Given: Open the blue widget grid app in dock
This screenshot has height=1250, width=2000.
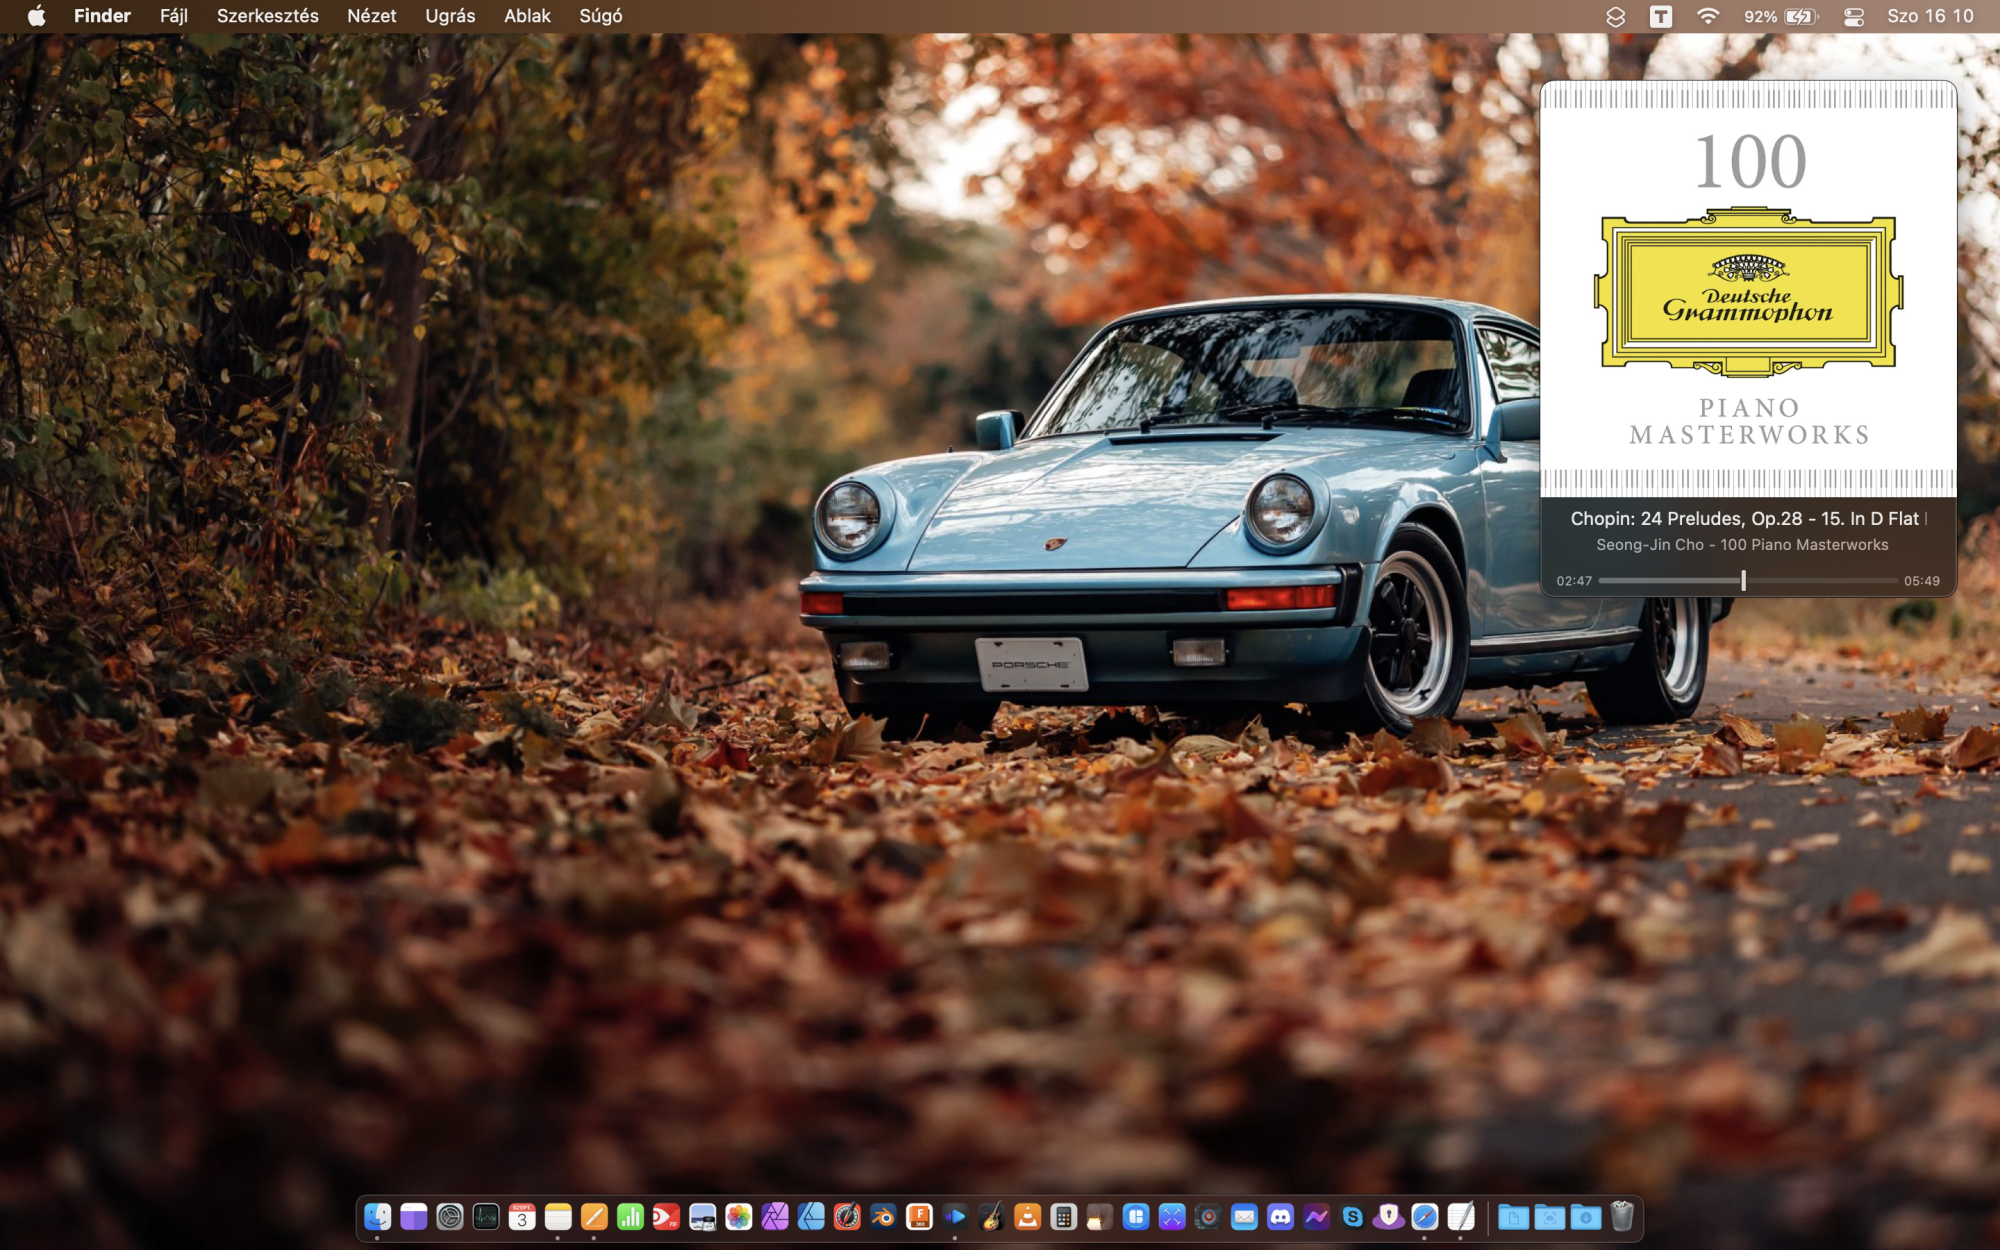Looking at the screenshot, I should (1136, 1217).
